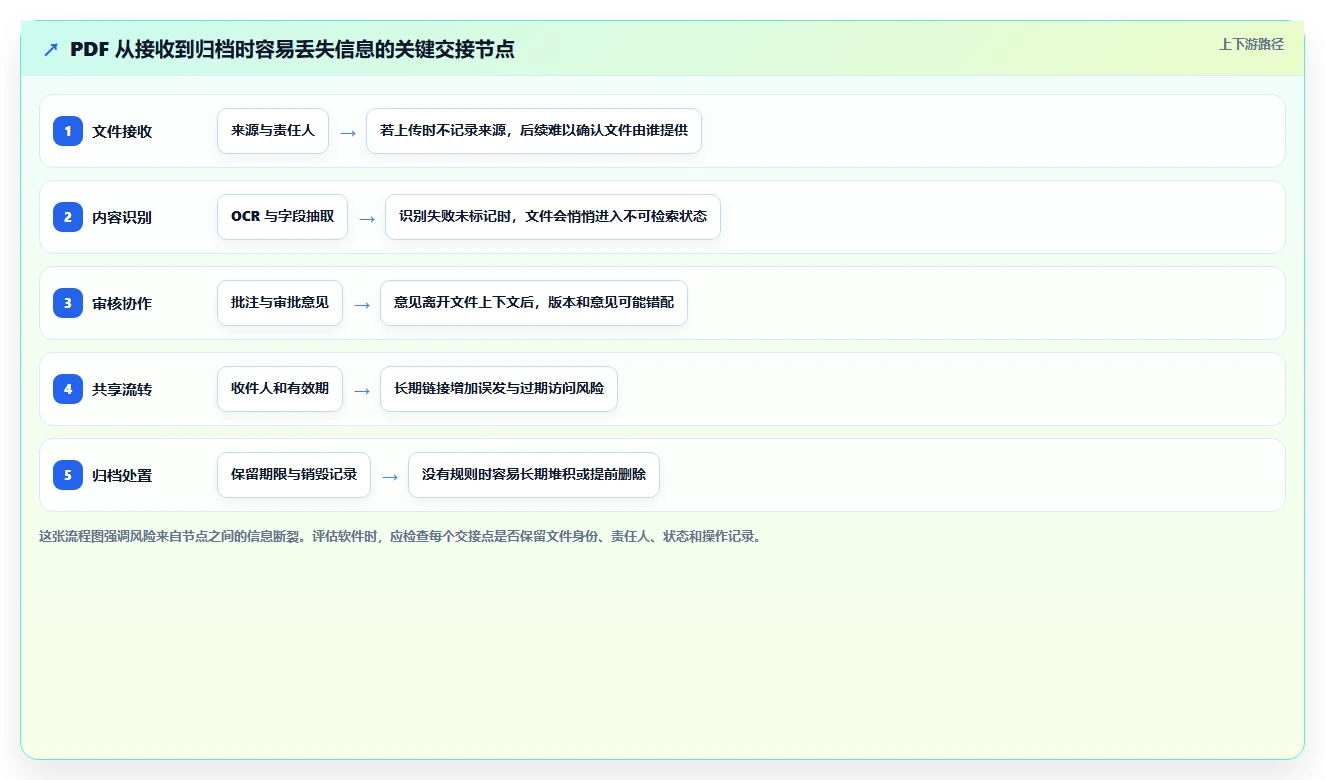Click the 文件接收 step label
The image size is (1325, 780).
(122, 131)
